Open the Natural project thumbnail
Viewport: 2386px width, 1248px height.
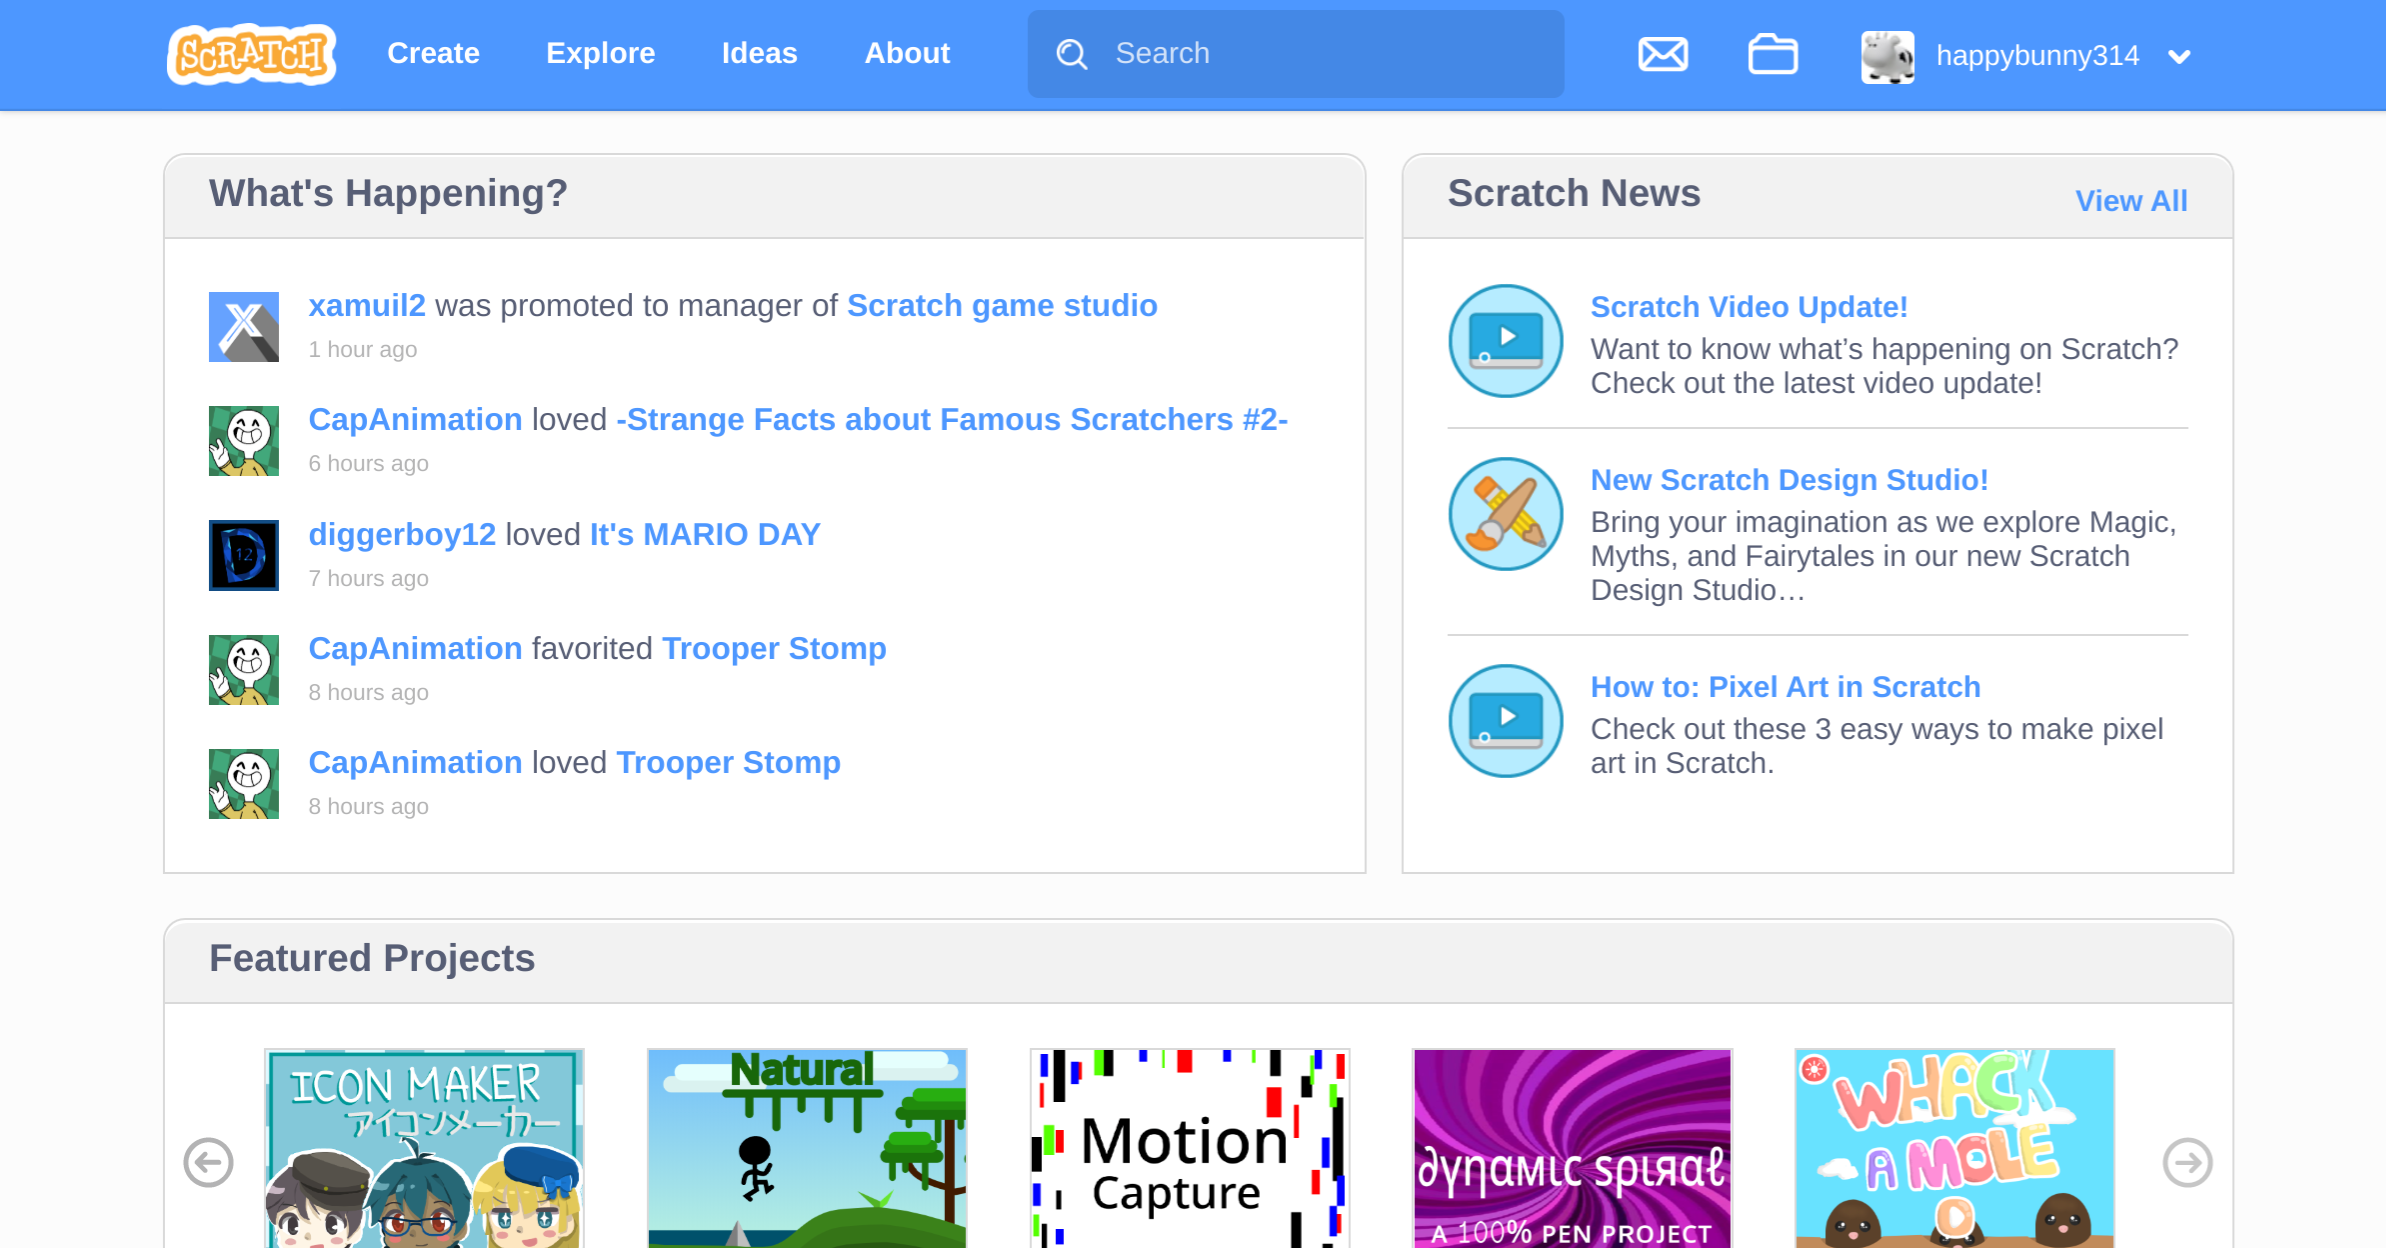pos(807,1148)
